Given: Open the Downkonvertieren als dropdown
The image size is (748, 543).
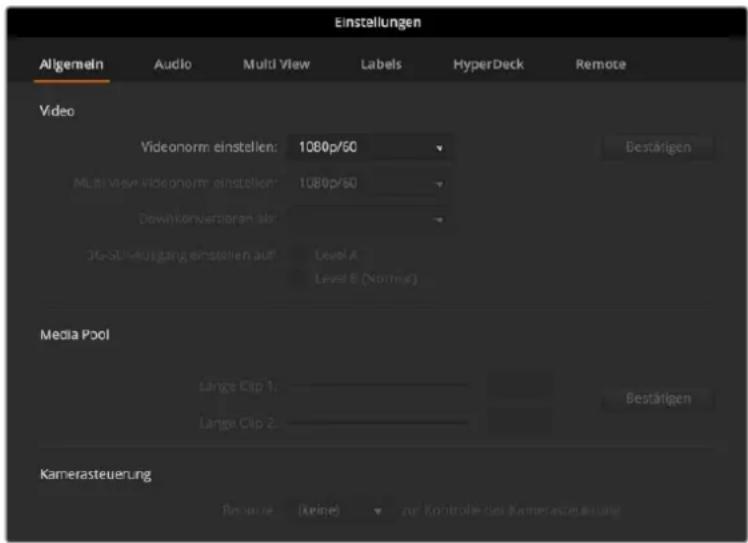Looking at the screenshot, I should coord(369,219).
